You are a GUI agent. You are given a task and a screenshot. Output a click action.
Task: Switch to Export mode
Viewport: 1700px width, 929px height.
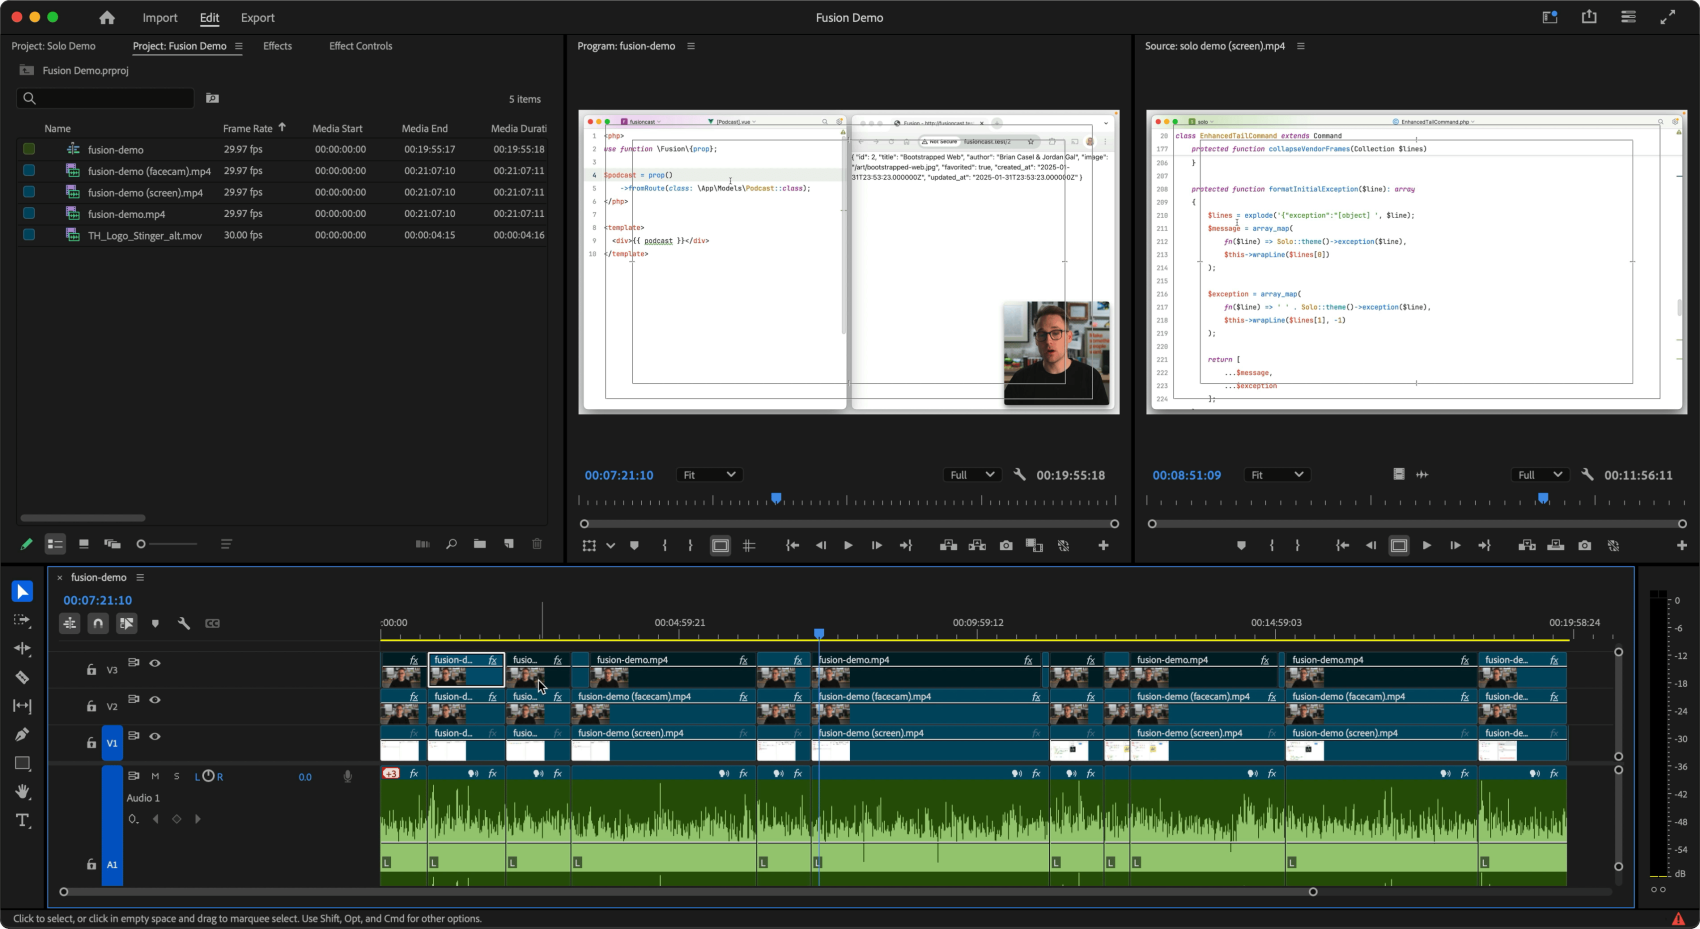(x=258, y=18)
